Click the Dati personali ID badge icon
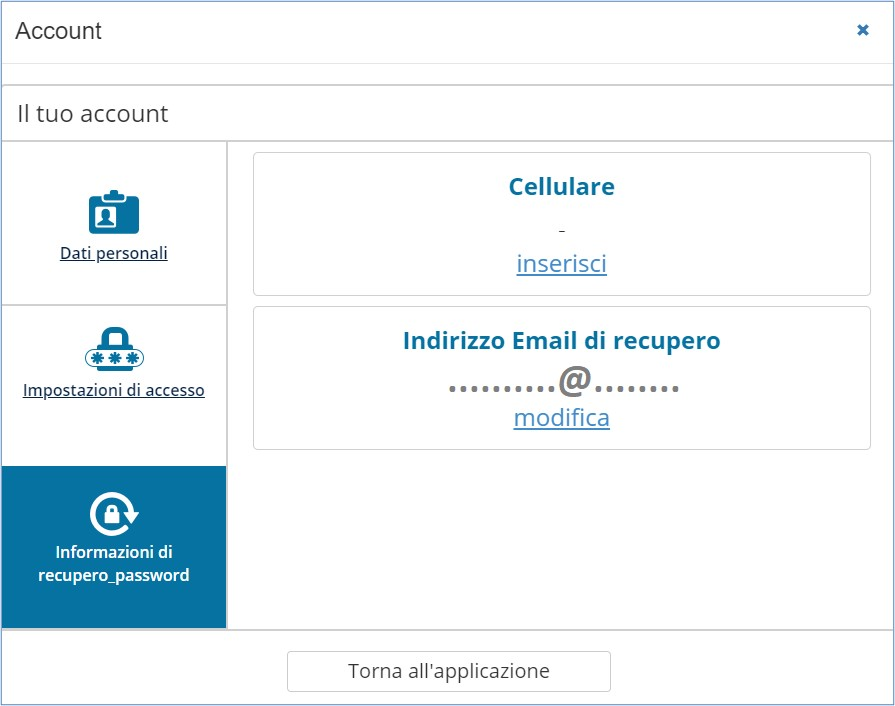 point(114,212)
